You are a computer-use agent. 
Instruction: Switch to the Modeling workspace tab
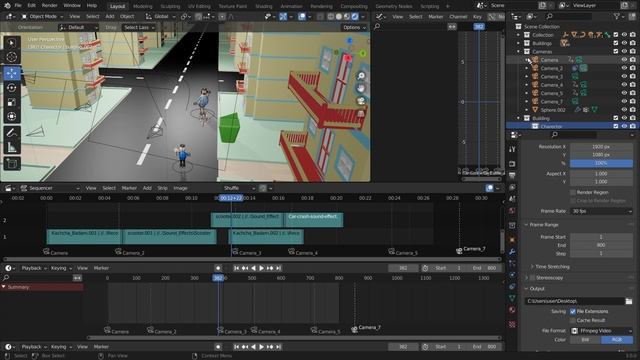143,6
